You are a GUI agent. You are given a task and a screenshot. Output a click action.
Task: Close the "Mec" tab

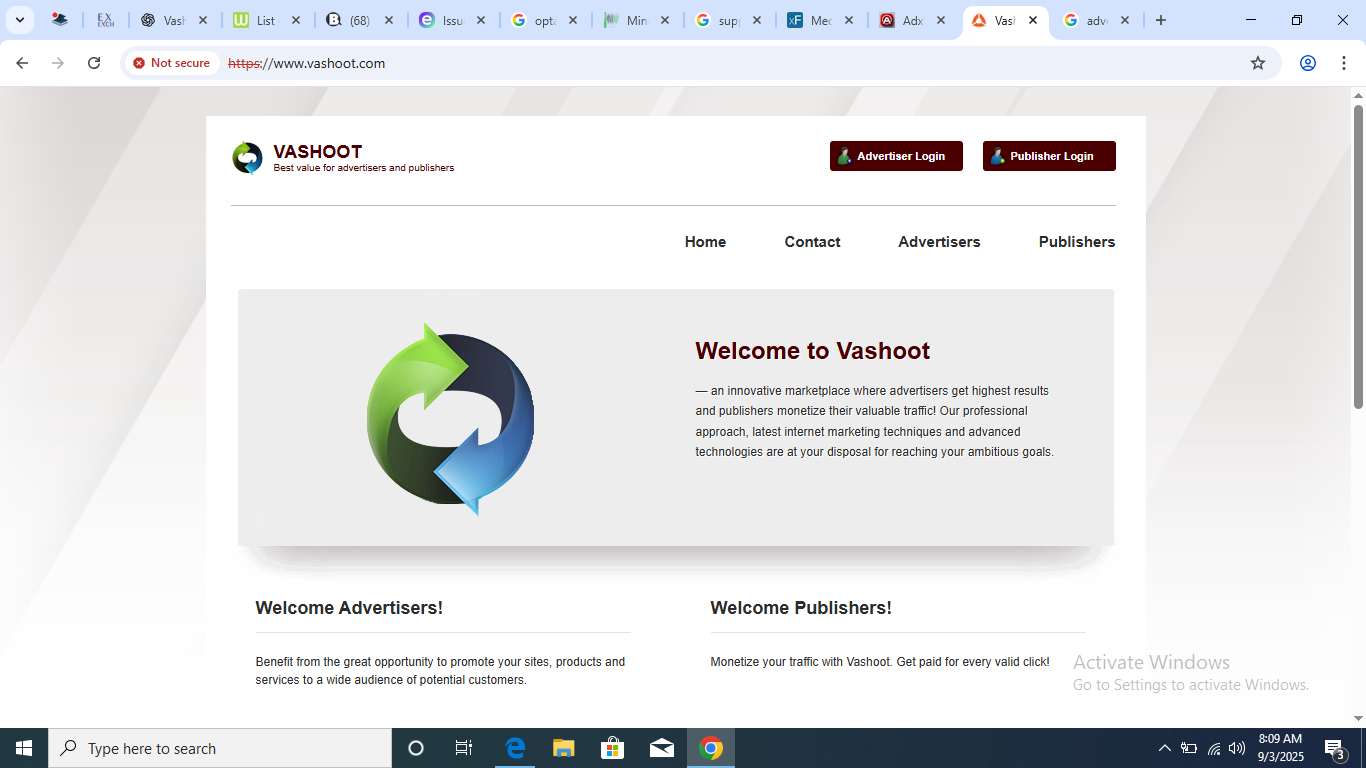pos(849,20)
